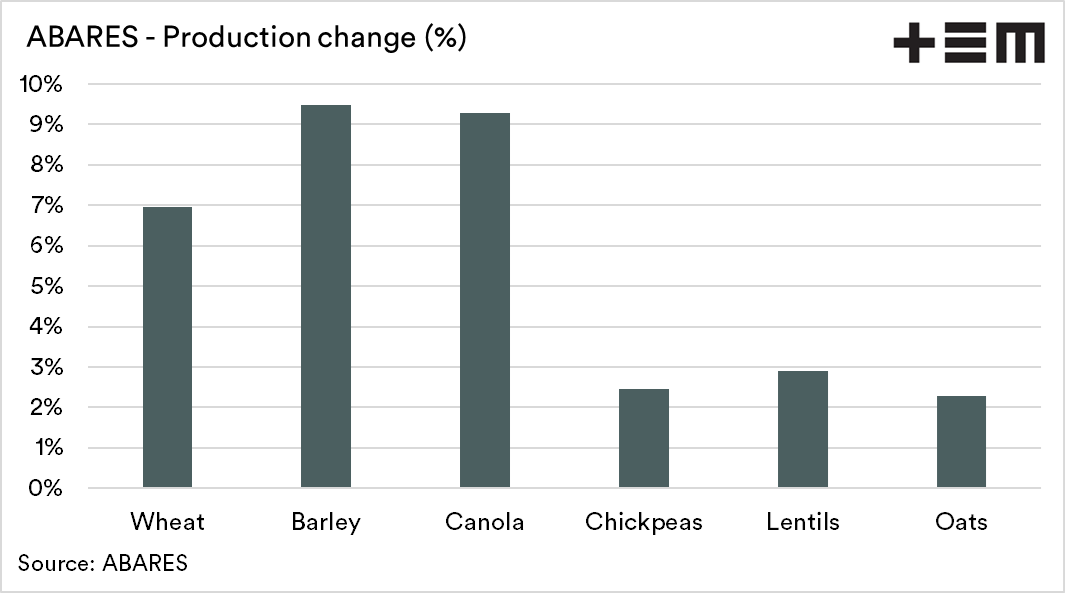Click the Chickpeas axis label
The image size is (1065, 593).
click(643, 522)
